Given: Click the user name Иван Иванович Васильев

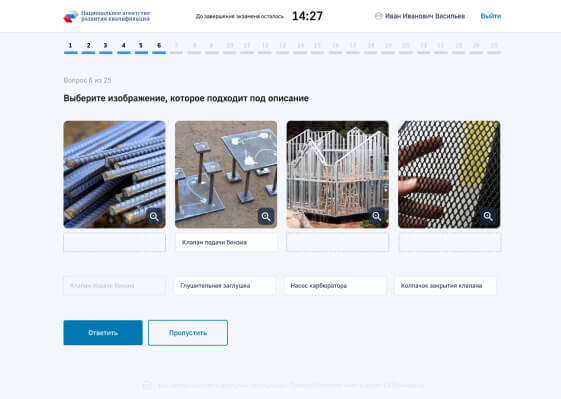Looking at the screenshot, I should [x=425, y=16].
